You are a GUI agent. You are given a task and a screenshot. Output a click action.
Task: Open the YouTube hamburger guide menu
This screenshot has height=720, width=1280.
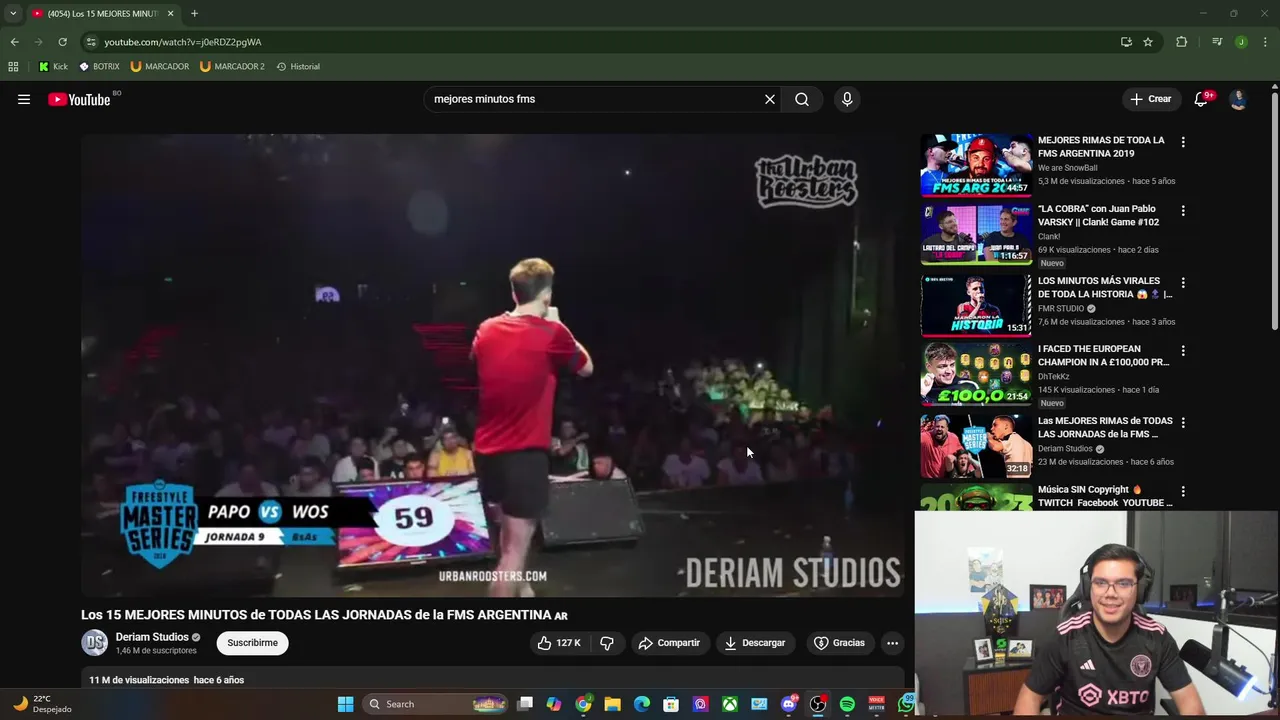(x=24, y=99)
